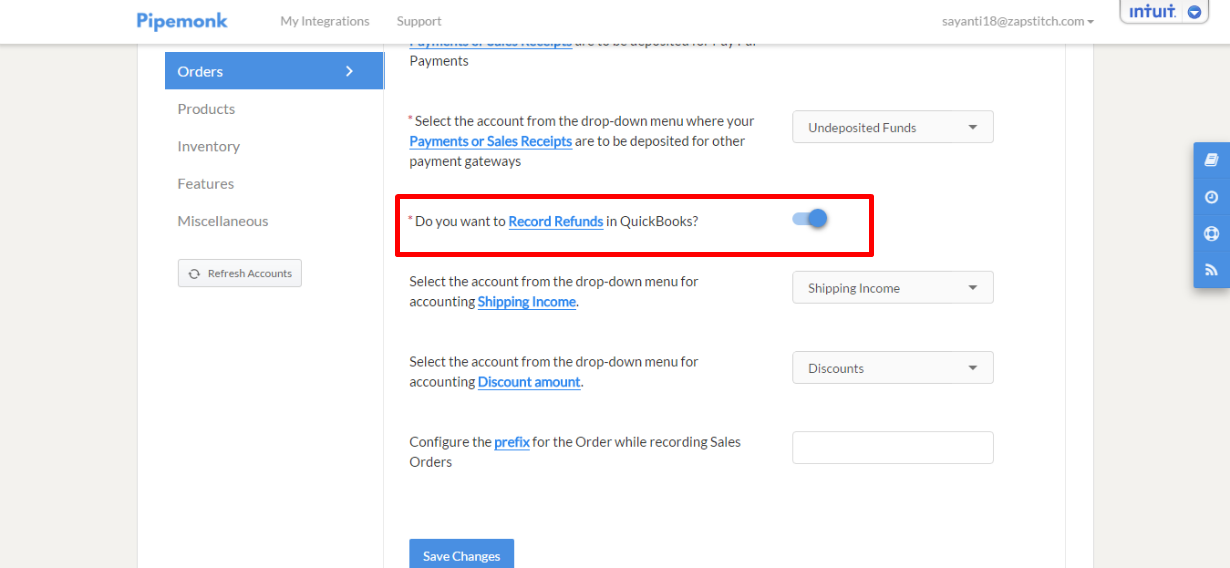Open the lifebuoy support icon in side panel
The image size is (1230, 568).
1211,234
